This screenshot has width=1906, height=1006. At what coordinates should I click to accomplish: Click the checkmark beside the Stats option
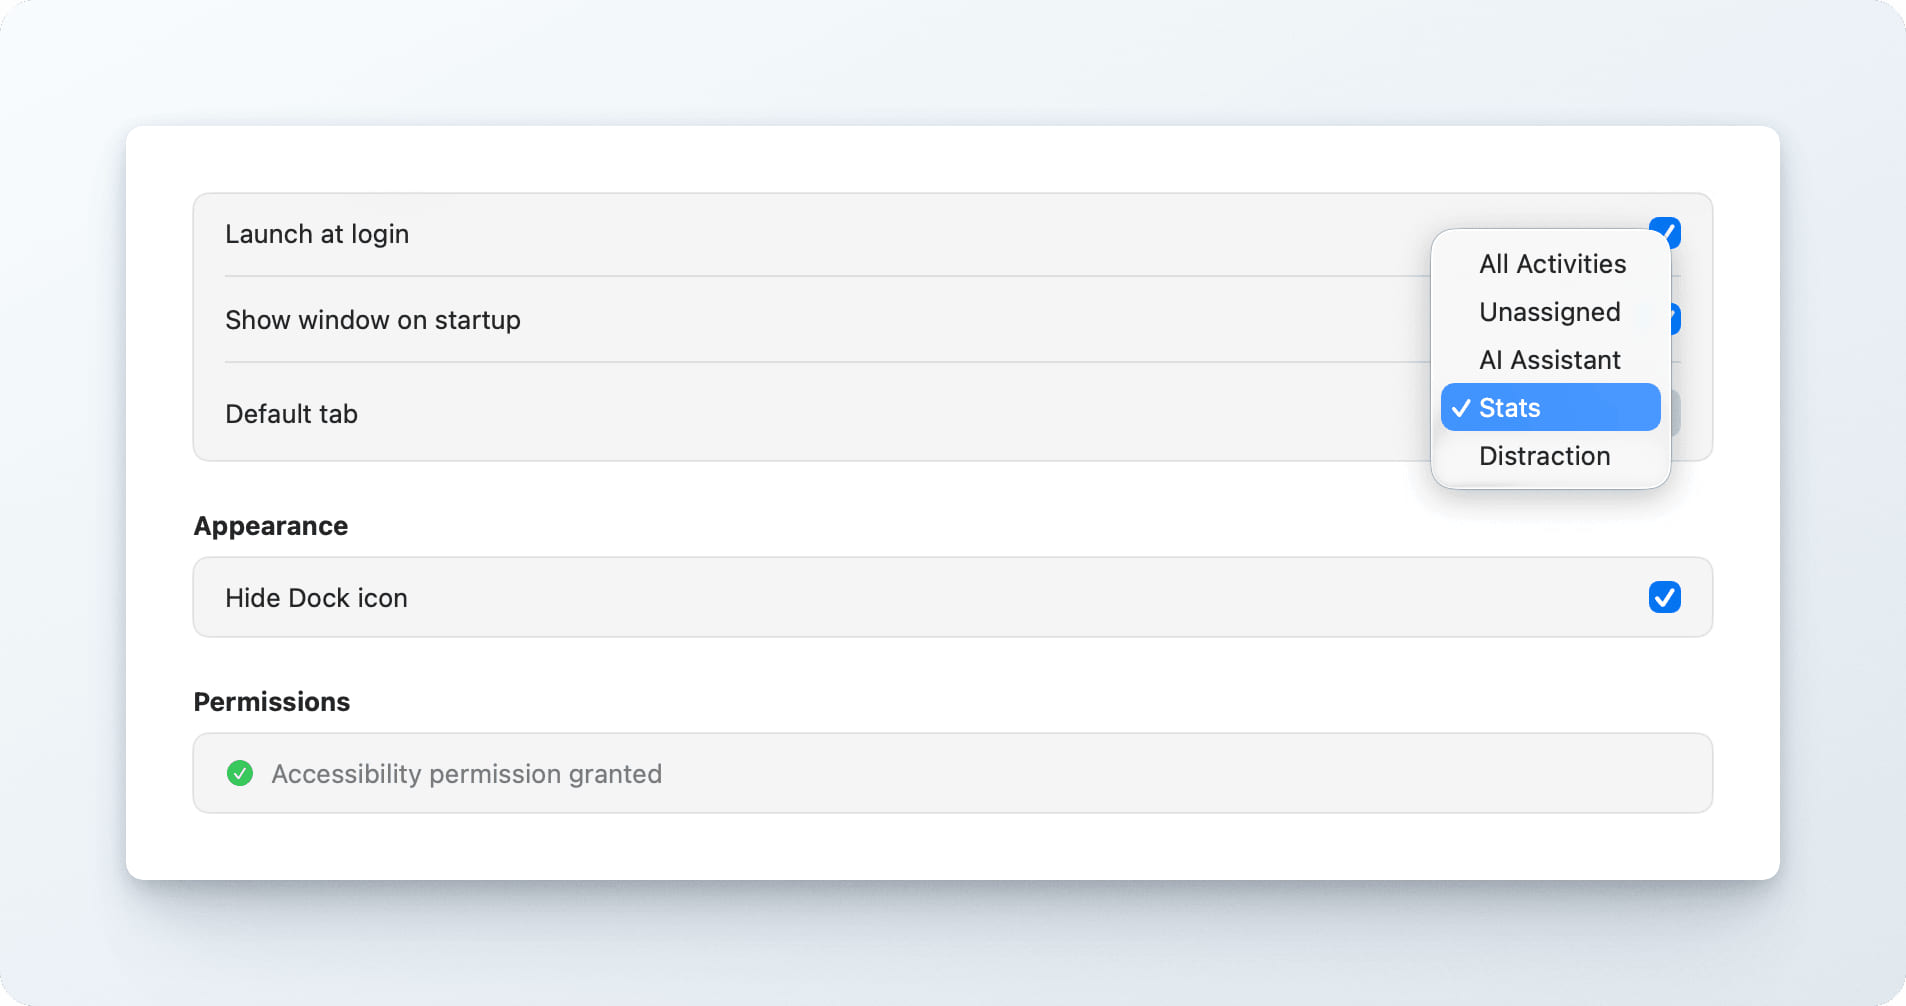(x=1461, y=408)
